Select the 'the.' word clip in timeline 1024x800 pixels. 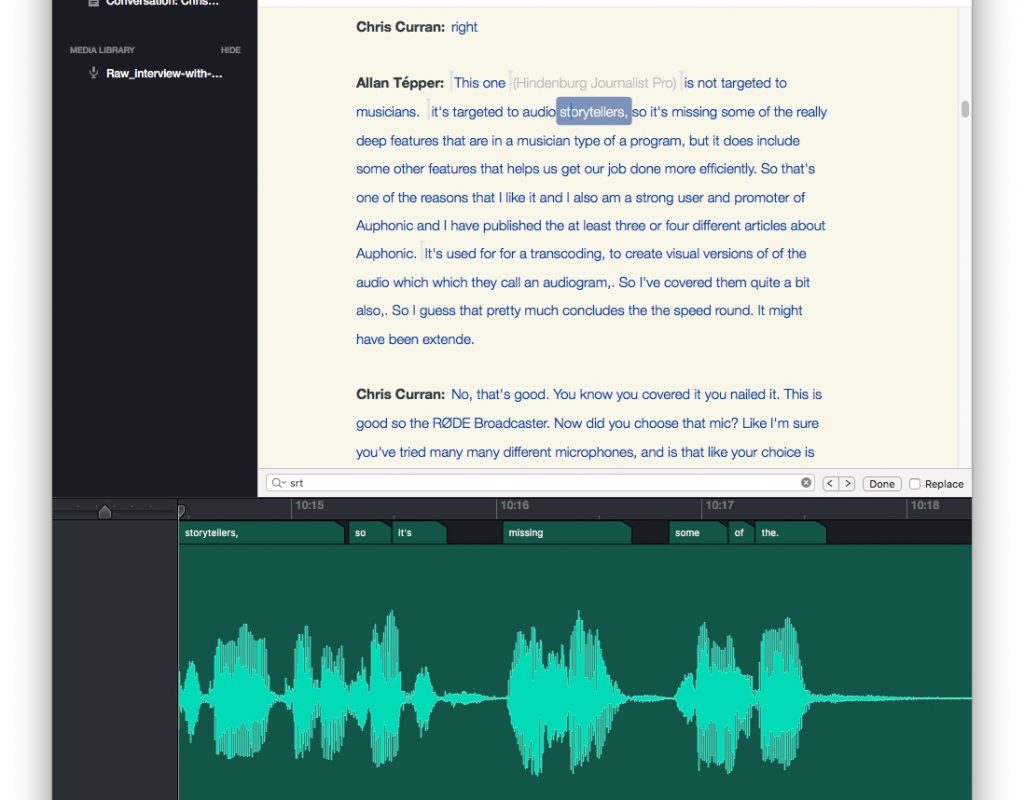pyautogui.click(x=790, y=532)
